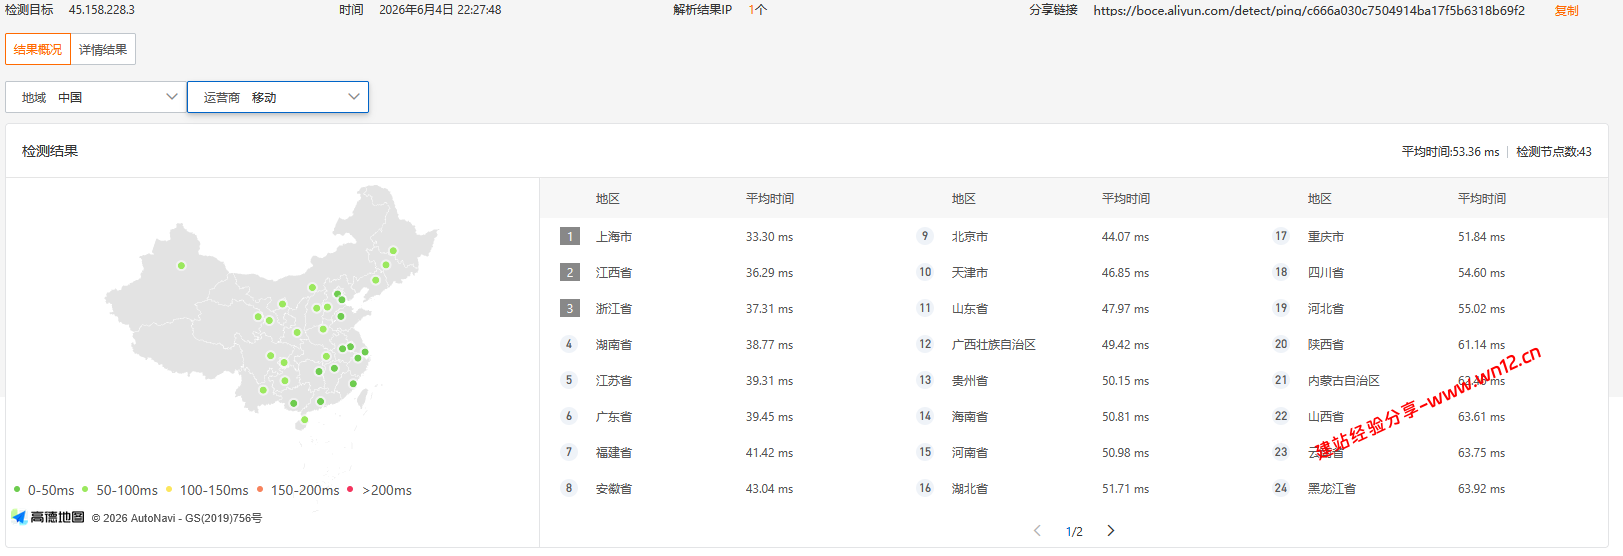
Task: Click the 河南省 region cell
Action: click(x=970, y=453)
